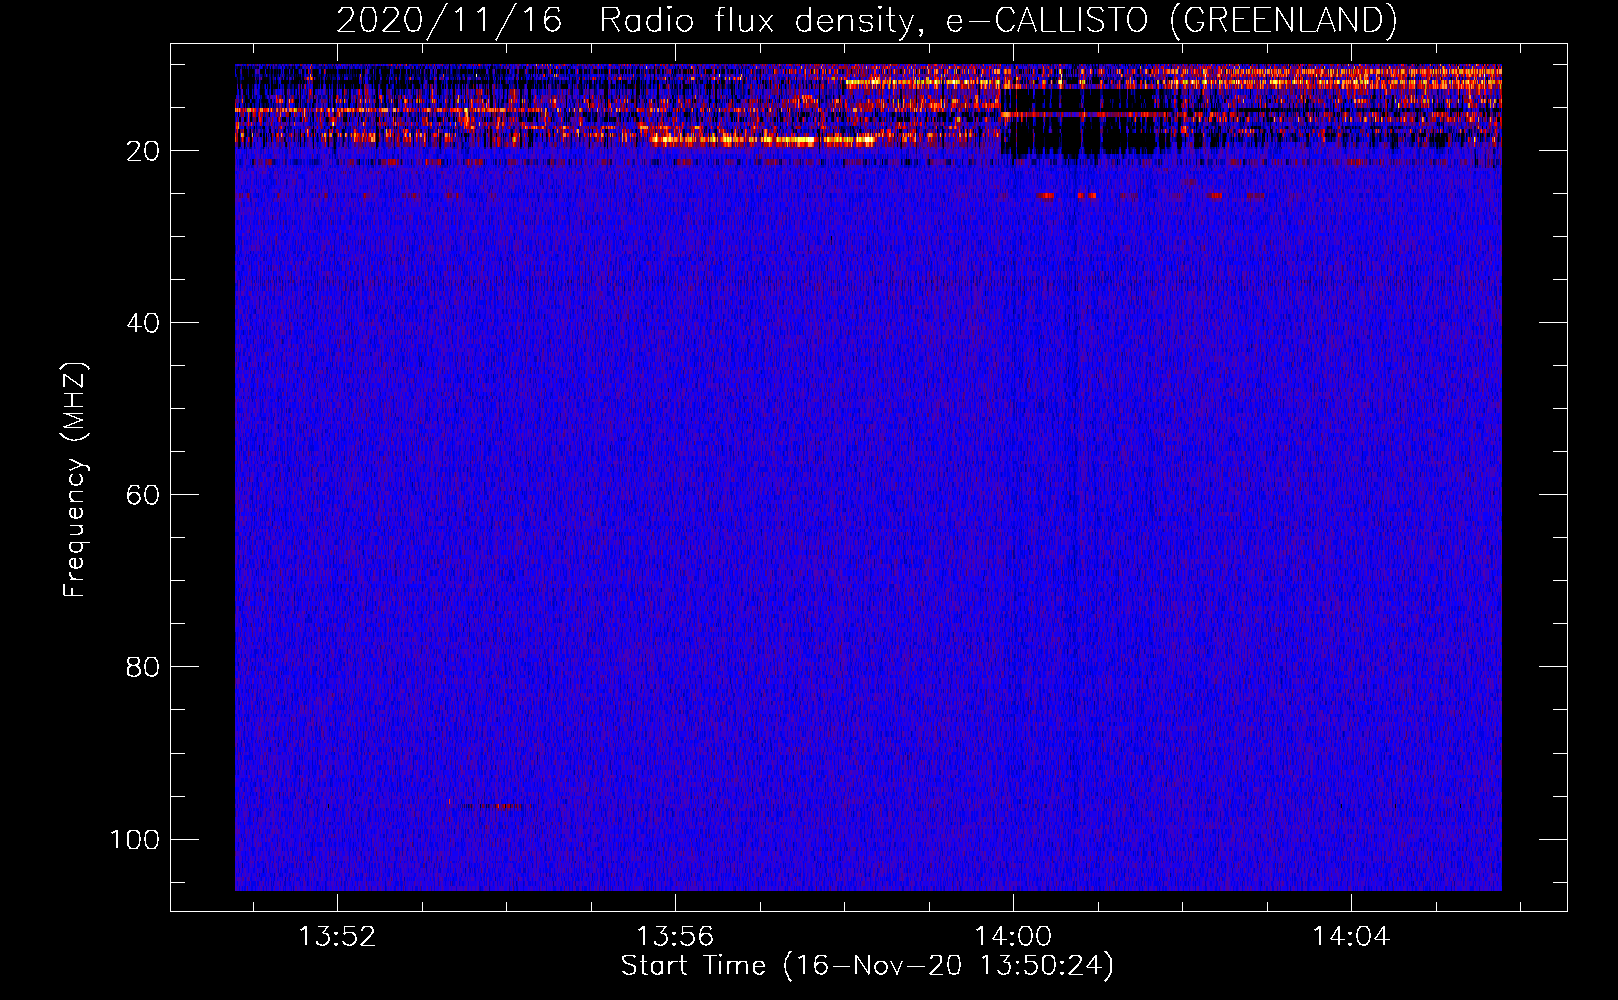
Task: Click the '40' frequency tick label
Action: [143, 323]
